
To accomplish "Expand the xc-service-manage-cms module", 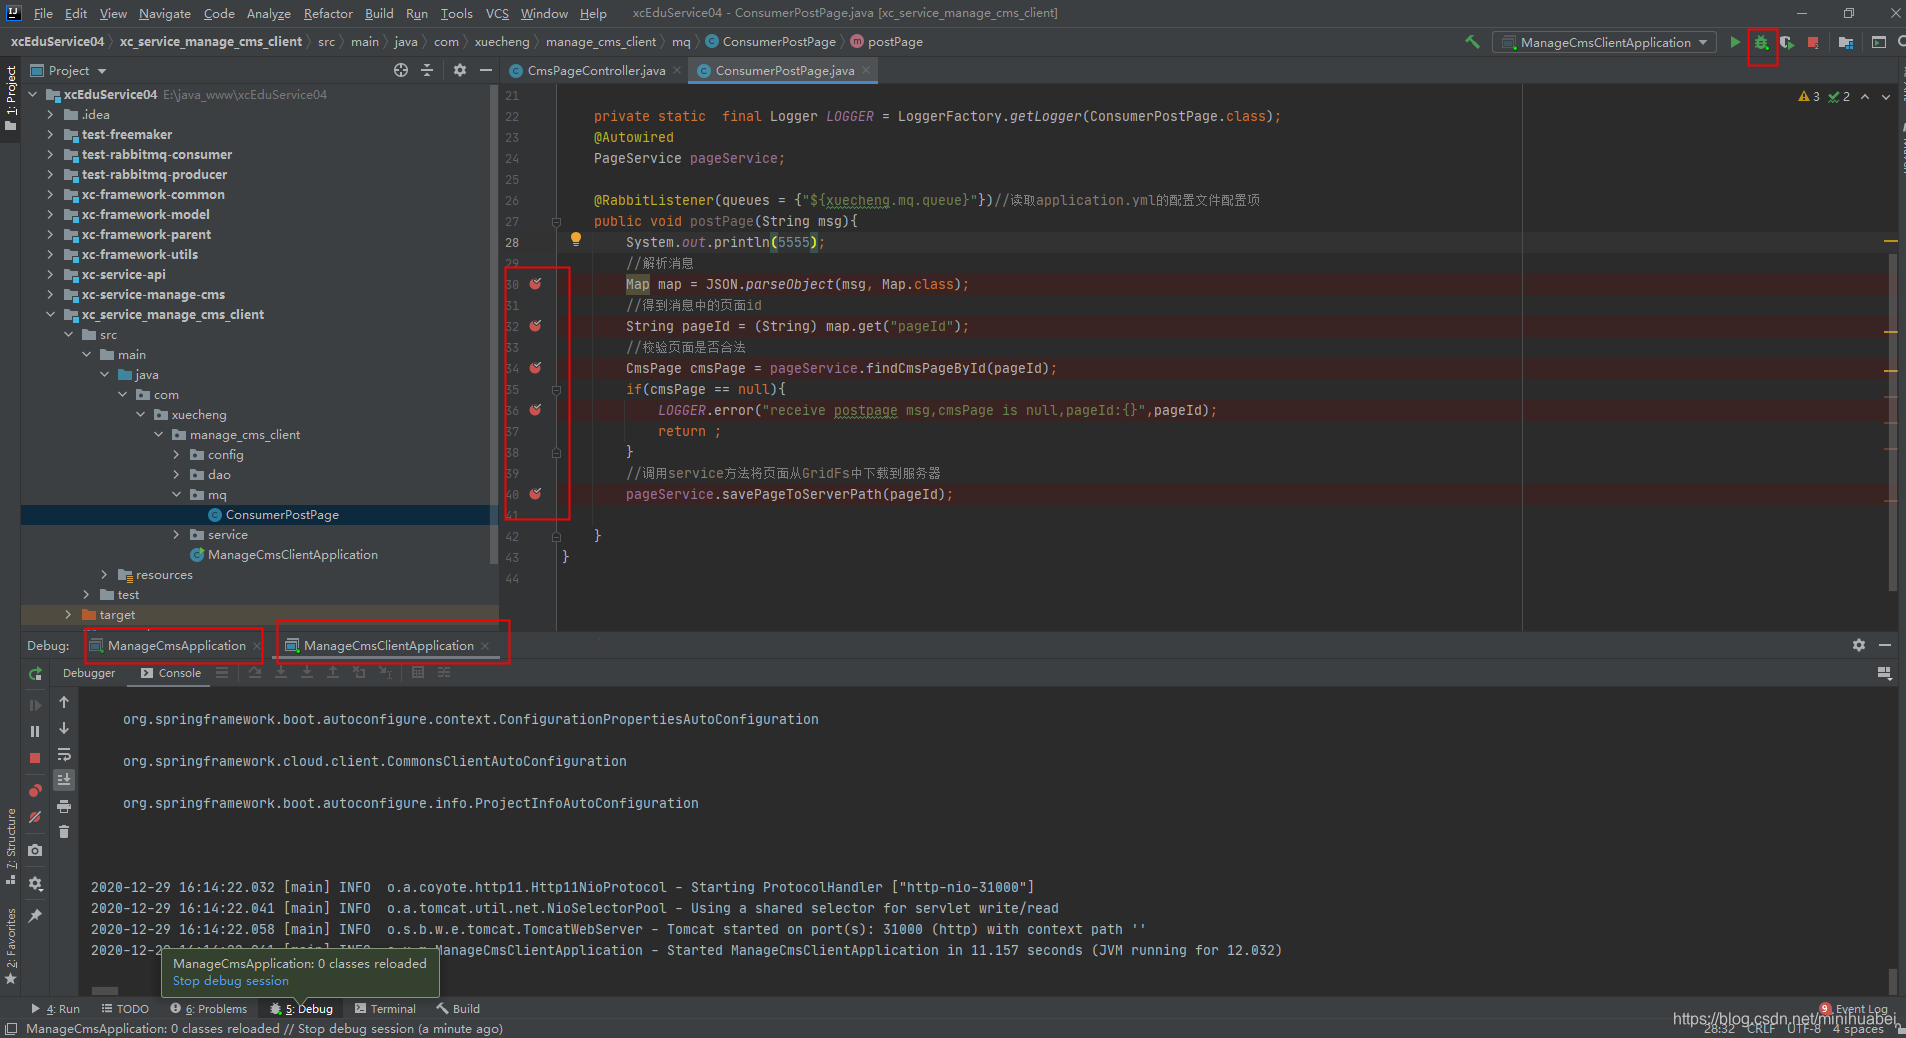I will tap(50, 295).
